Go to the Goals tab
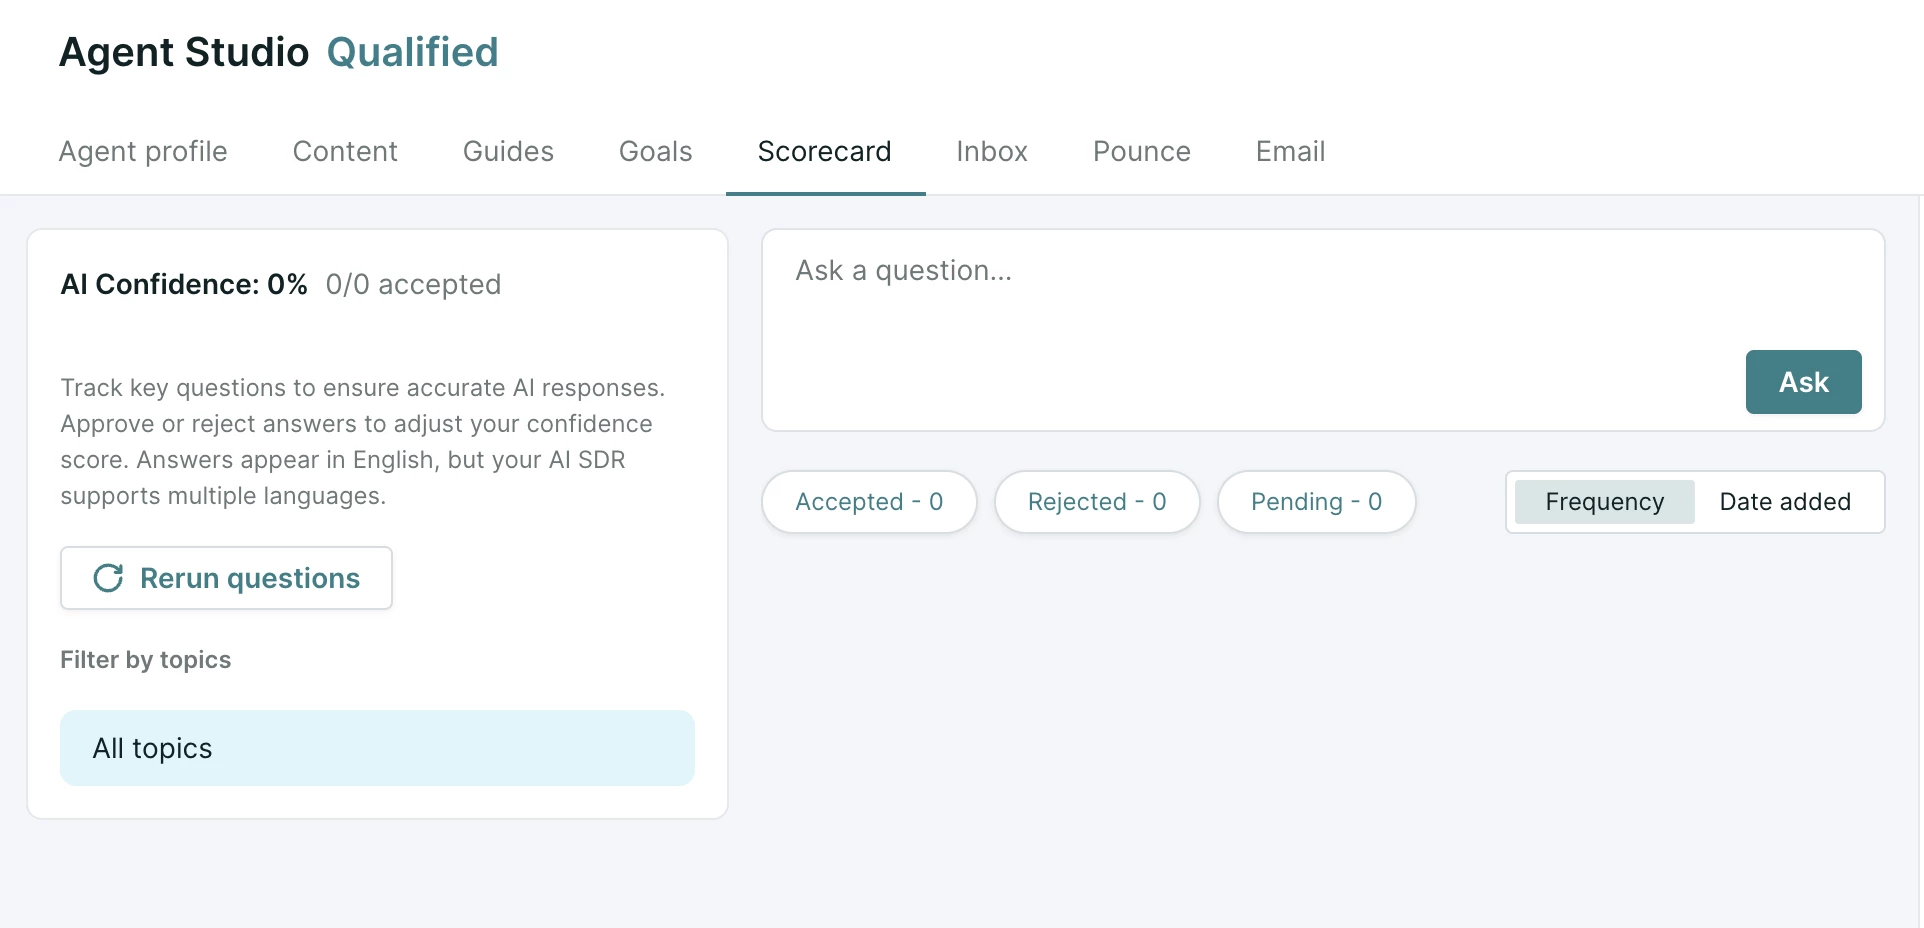The image size is (1924, 928). 655,151
